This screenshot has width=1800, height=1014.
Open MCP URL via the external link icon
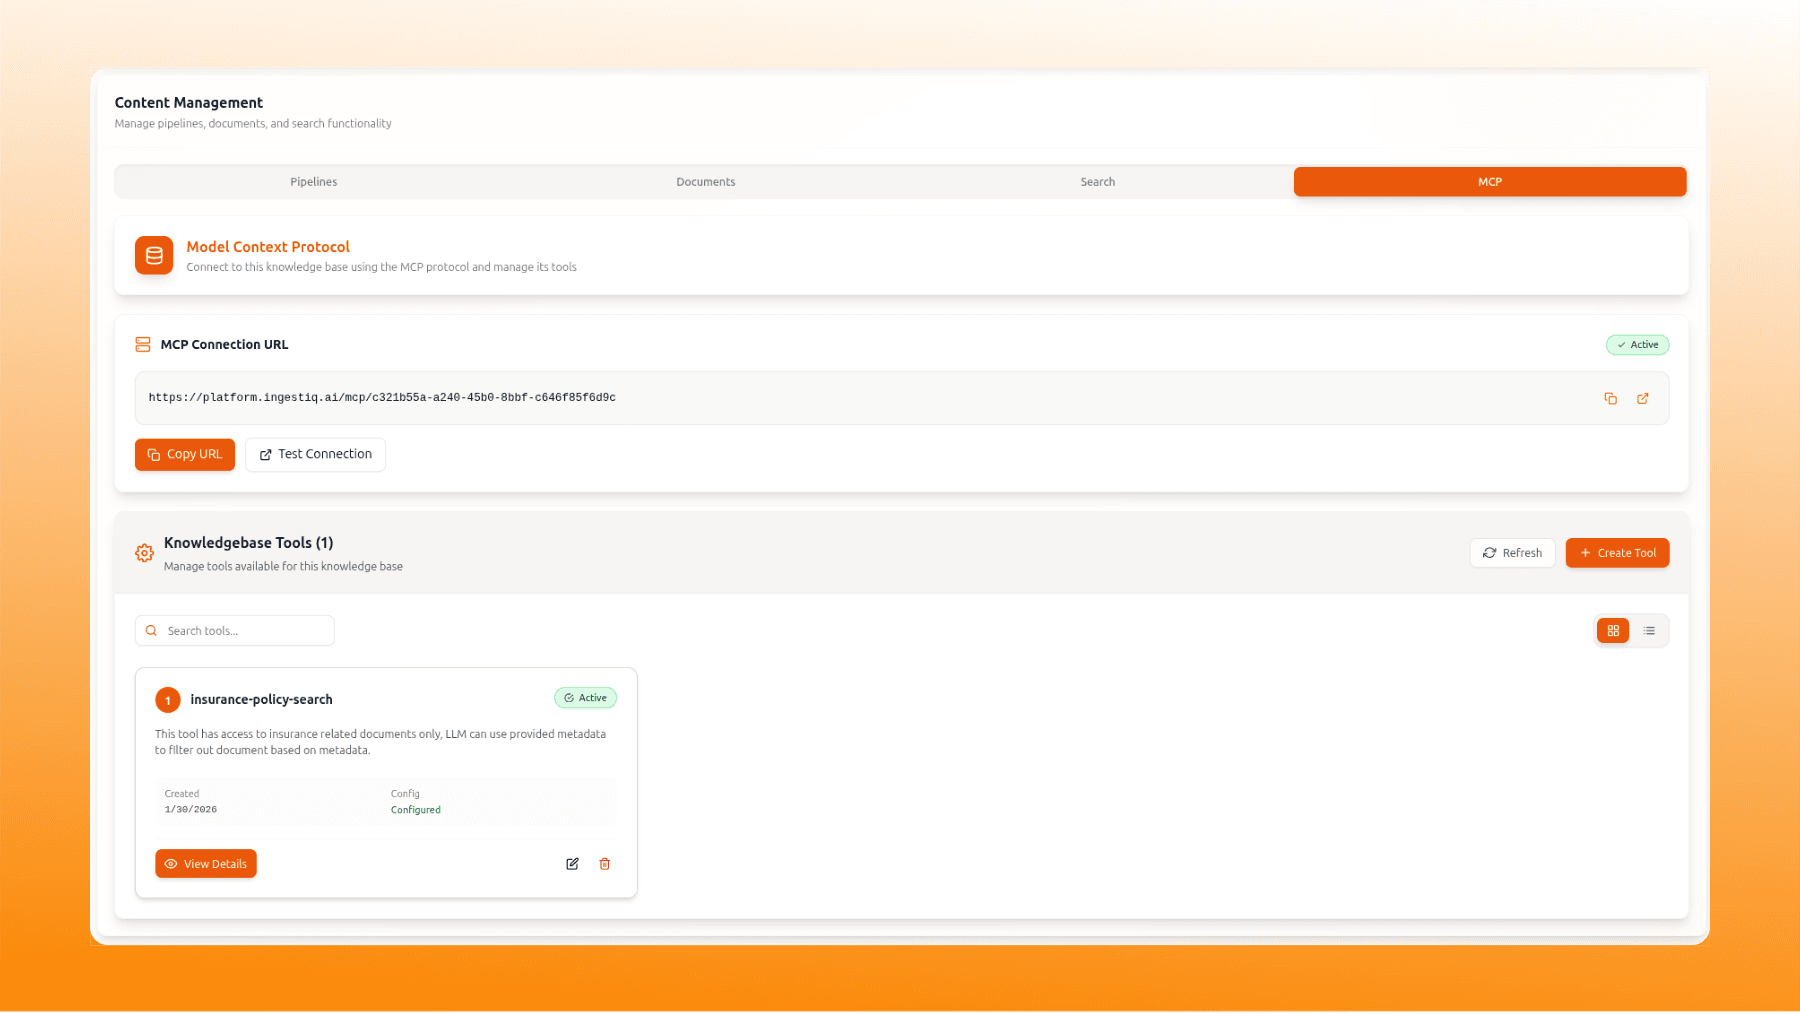[x=1642, y=398]
